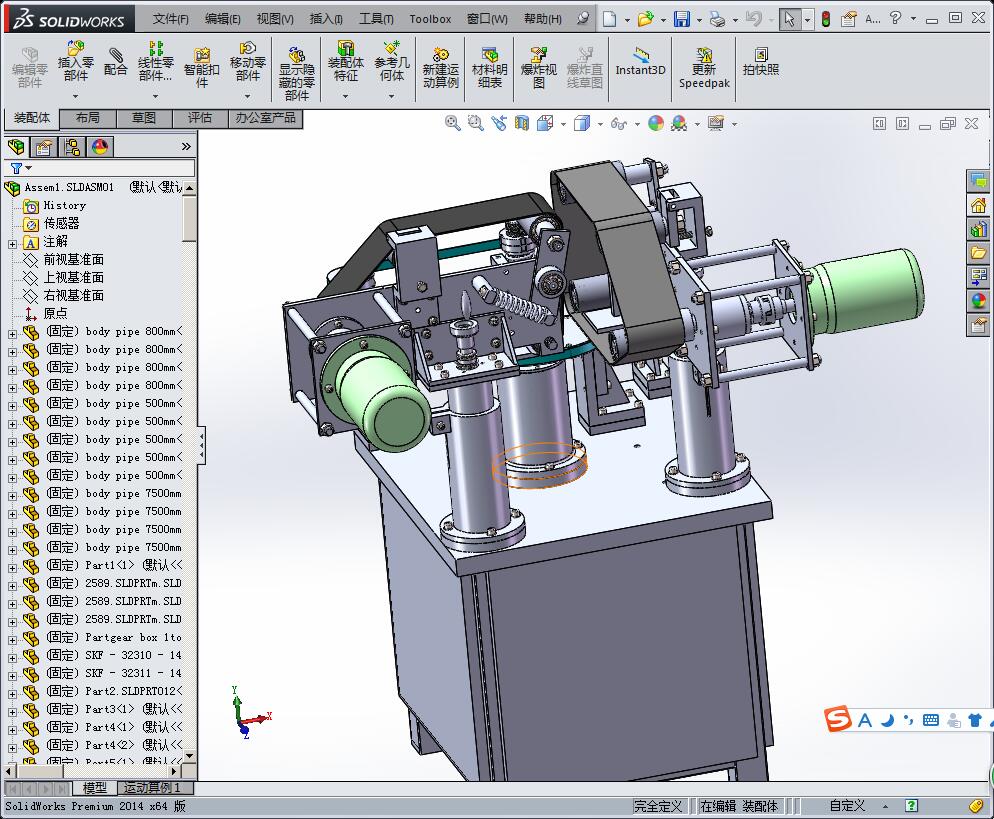
Task: Open the 插入(I) menu
Action: click(x=326, y=19)
